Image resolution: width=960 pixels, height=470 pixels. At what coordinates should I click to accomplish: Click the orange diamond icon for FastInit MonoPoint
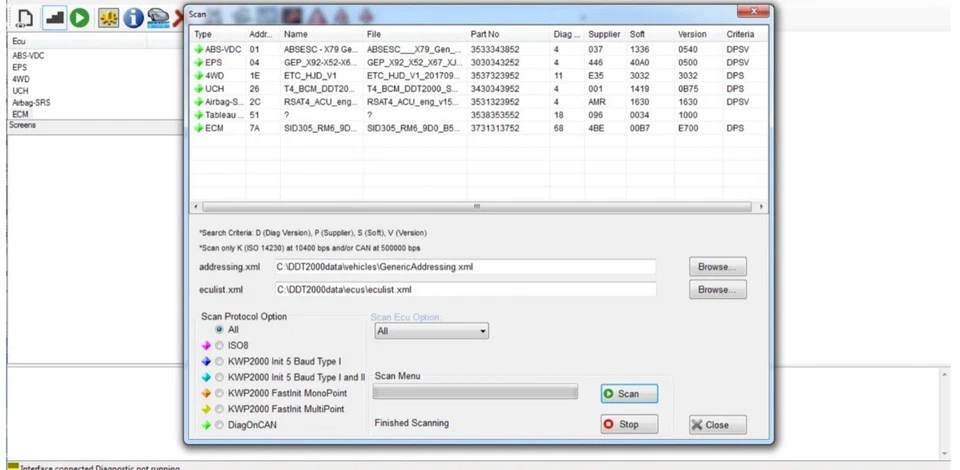click(206, 394)
